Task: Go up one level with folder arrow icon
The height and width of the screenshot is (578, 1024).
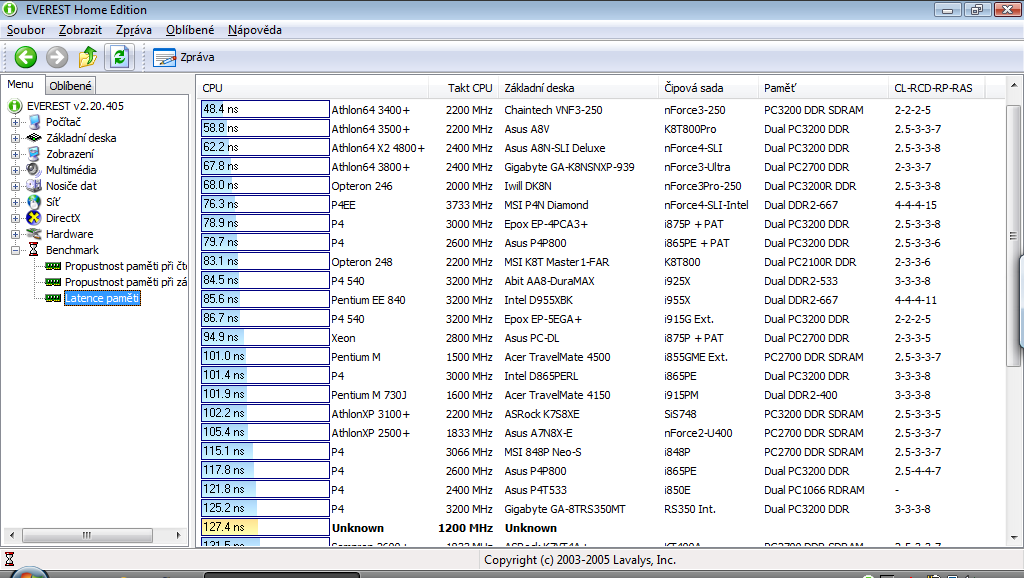Action: tap(88, 57)
